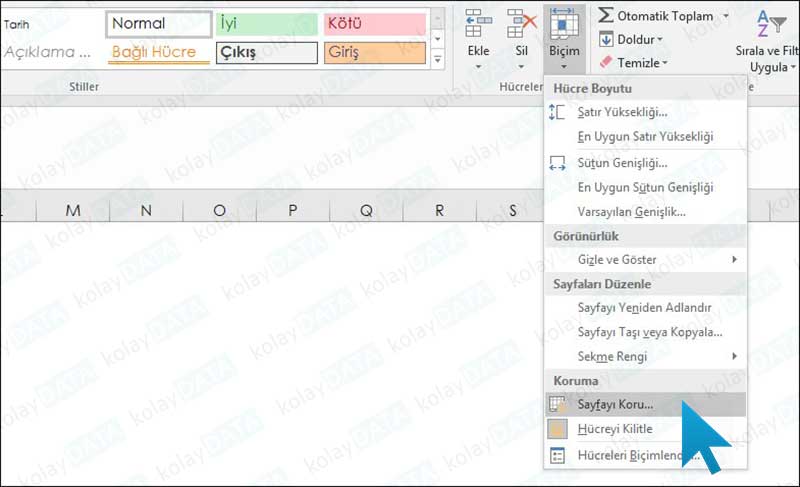Open the Otomatik Toplam dropdown arrow
This screenshot has height=487, width=800.
pos(726,16)
